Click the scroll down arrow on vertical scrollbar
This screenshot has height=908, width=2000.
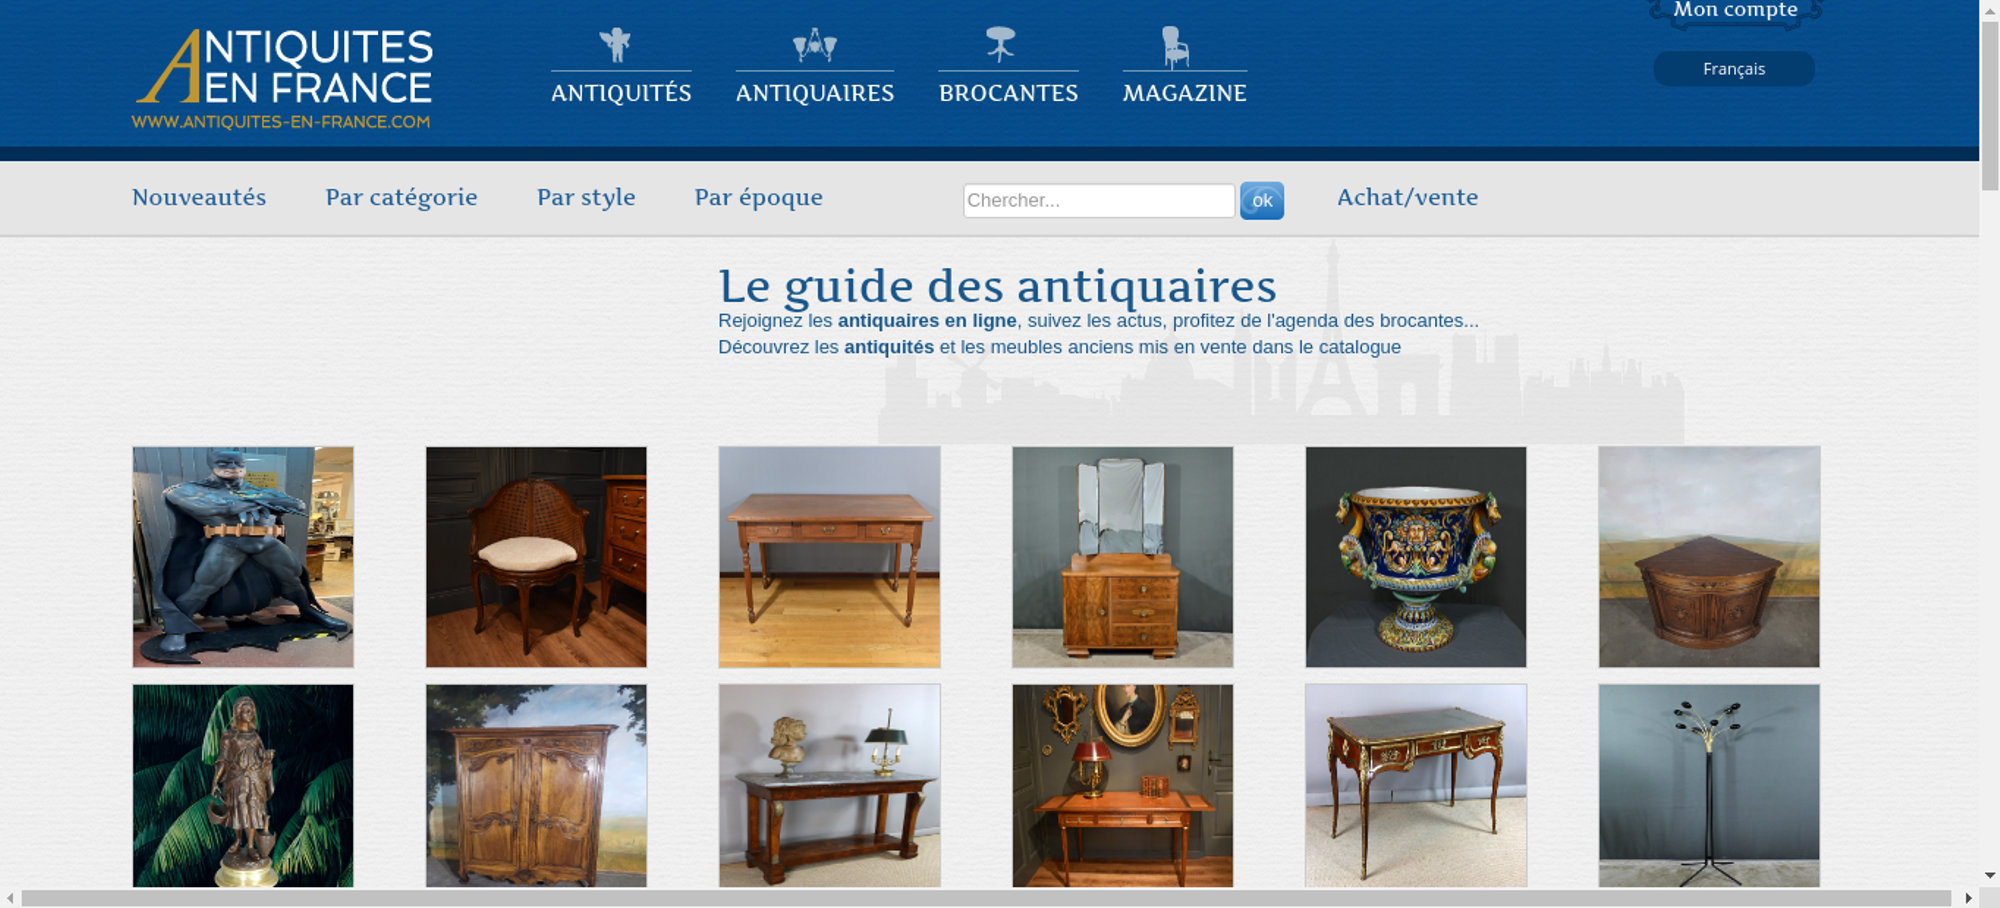(x=1989, y=875)
